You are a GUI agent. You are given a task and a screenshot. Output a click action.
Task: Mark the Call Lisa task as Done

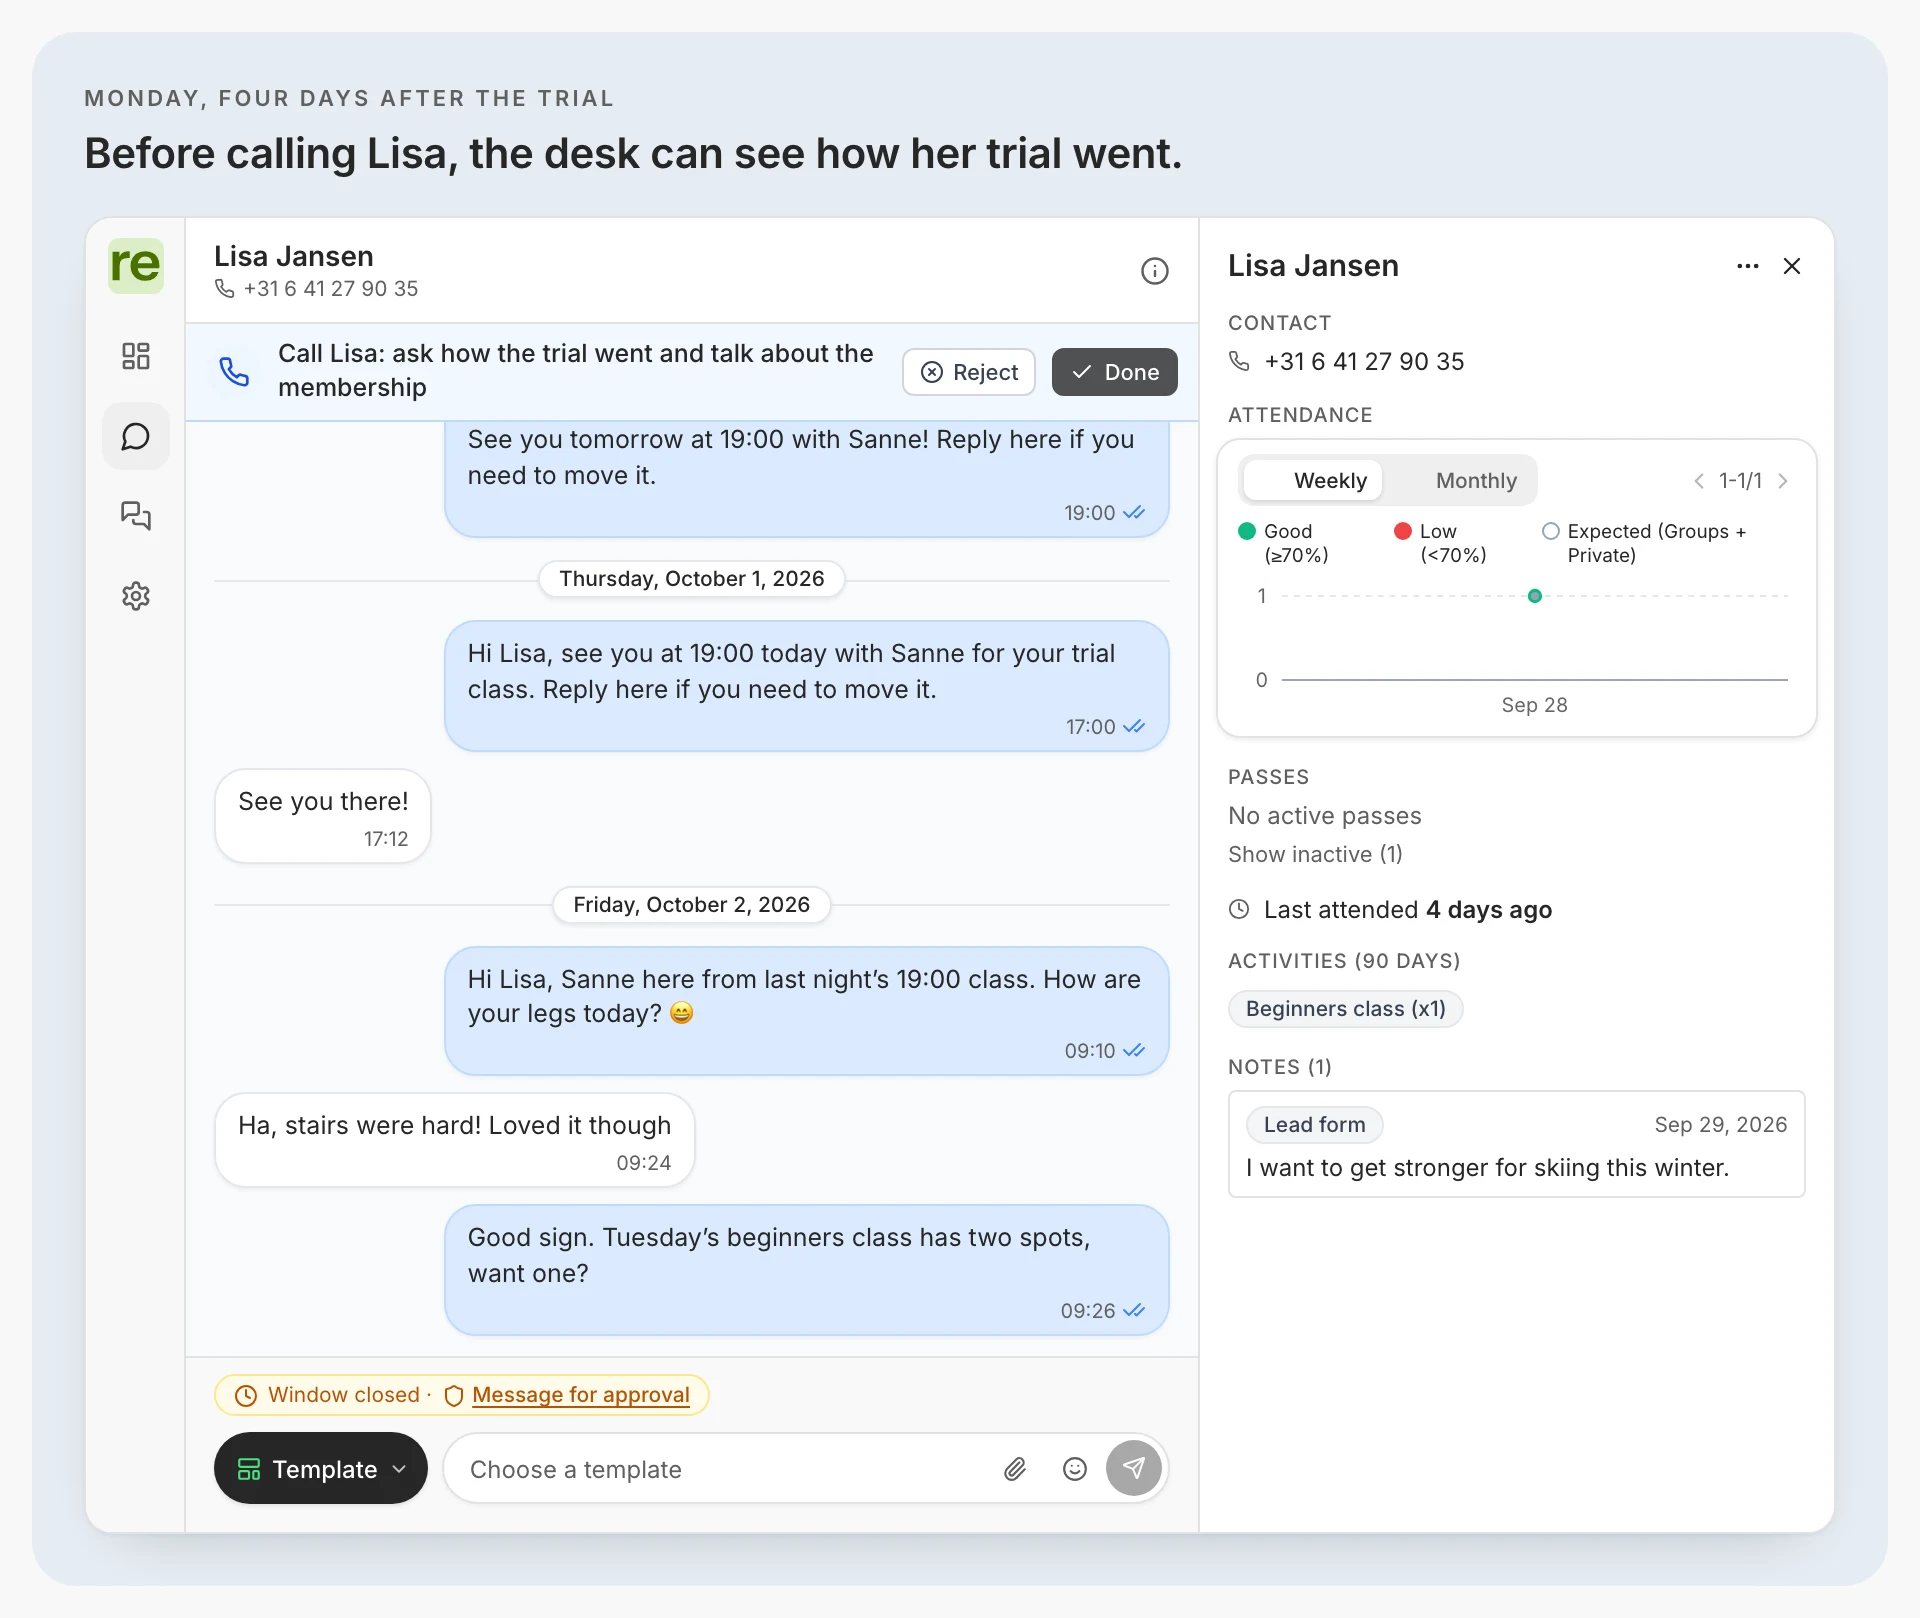click(x=1114, y=372)
